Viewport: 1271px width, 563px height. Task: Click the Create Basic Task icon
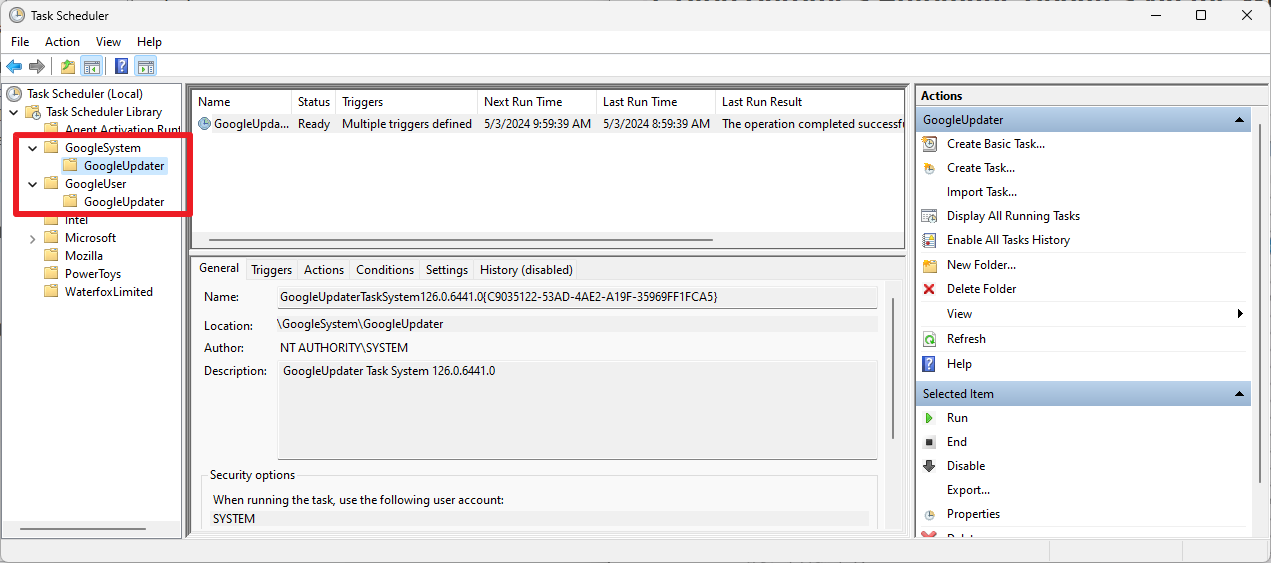click(x=929, y=144)
